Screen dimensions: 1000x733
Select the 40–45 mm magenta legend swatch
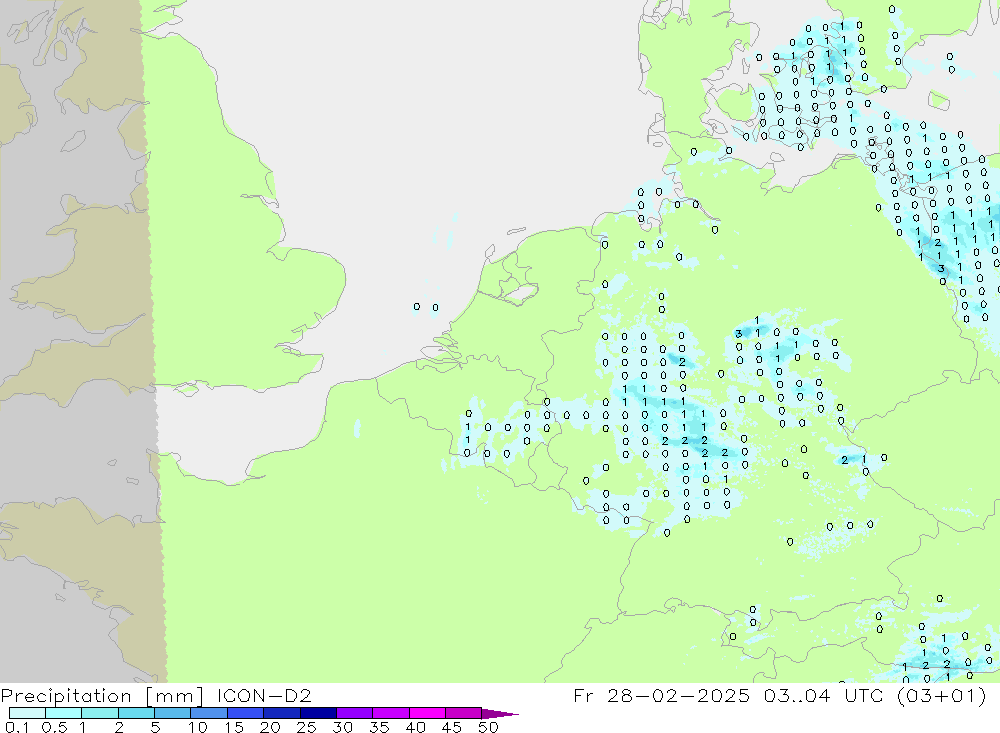(x=427, y=713)
